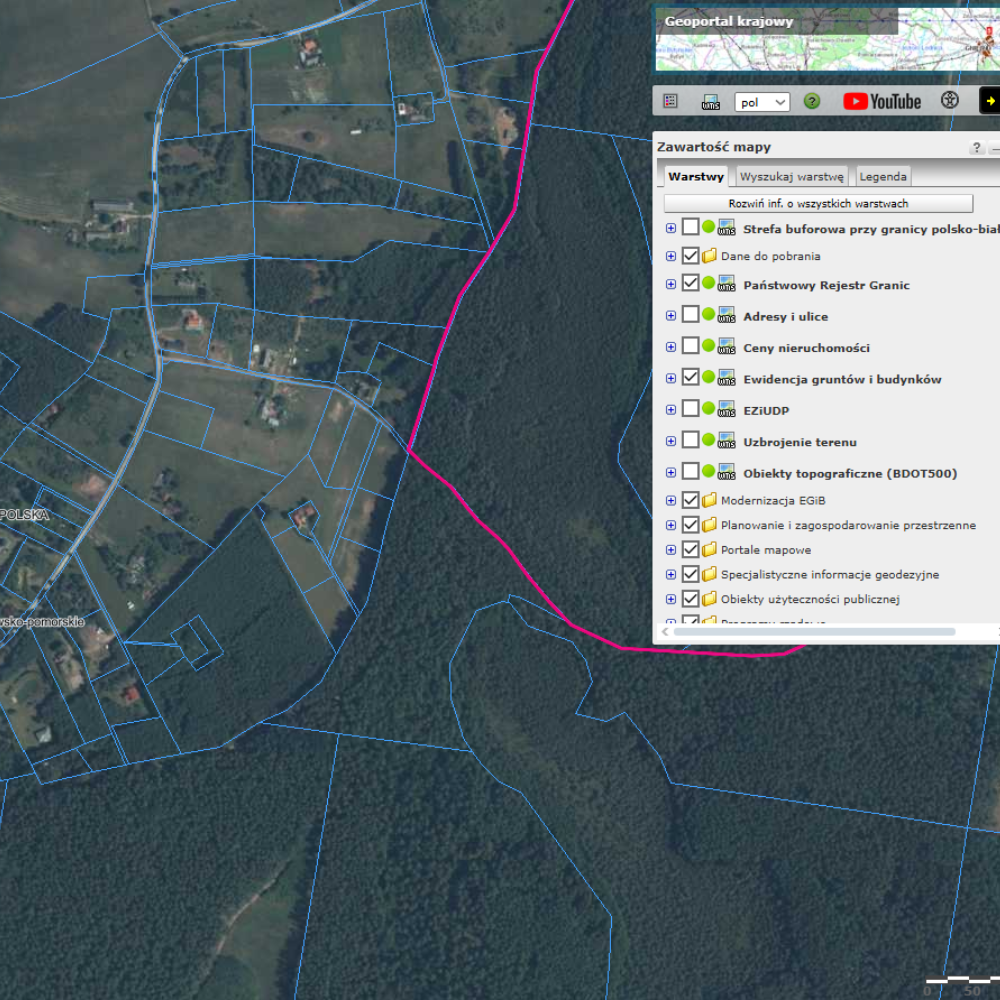Open the 'pol' language dropdown
The height and width of the screenshot is (1000, 1000).
761,102
